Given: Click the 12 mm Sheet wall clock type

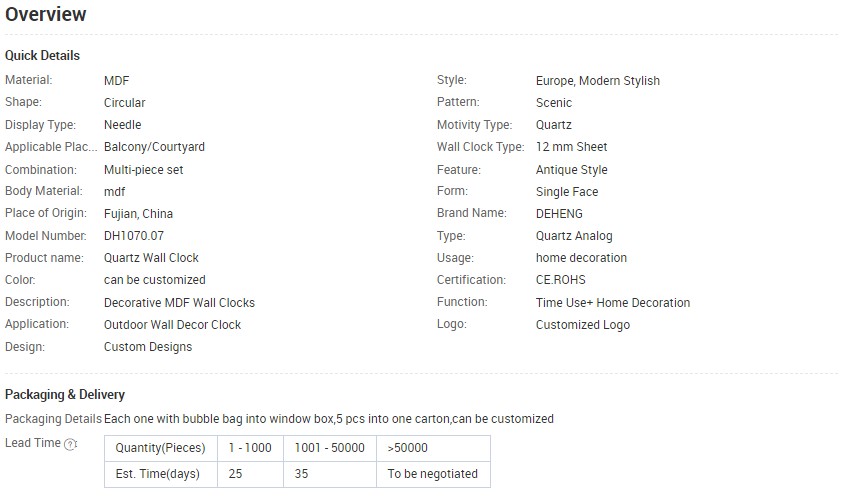Looking at the screenshot, I should (x=571, y=147).
